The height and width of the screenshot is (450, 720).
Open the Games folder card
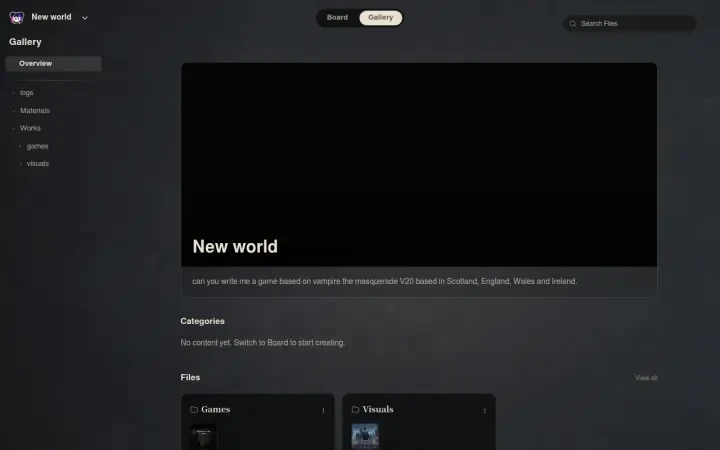258,422
